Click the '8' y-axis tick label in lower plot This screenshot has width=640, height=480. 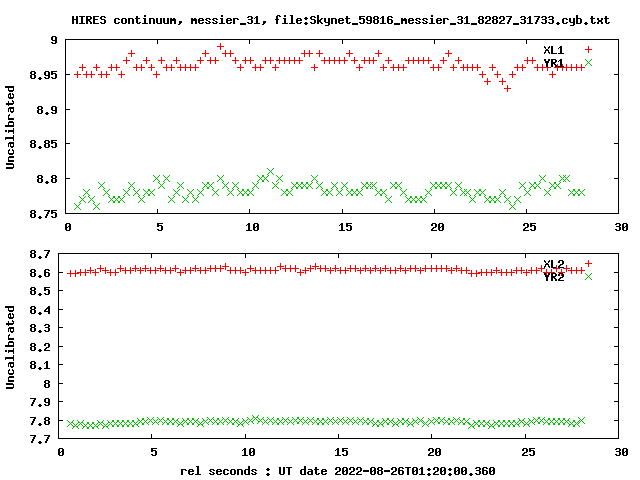(47, 384)
